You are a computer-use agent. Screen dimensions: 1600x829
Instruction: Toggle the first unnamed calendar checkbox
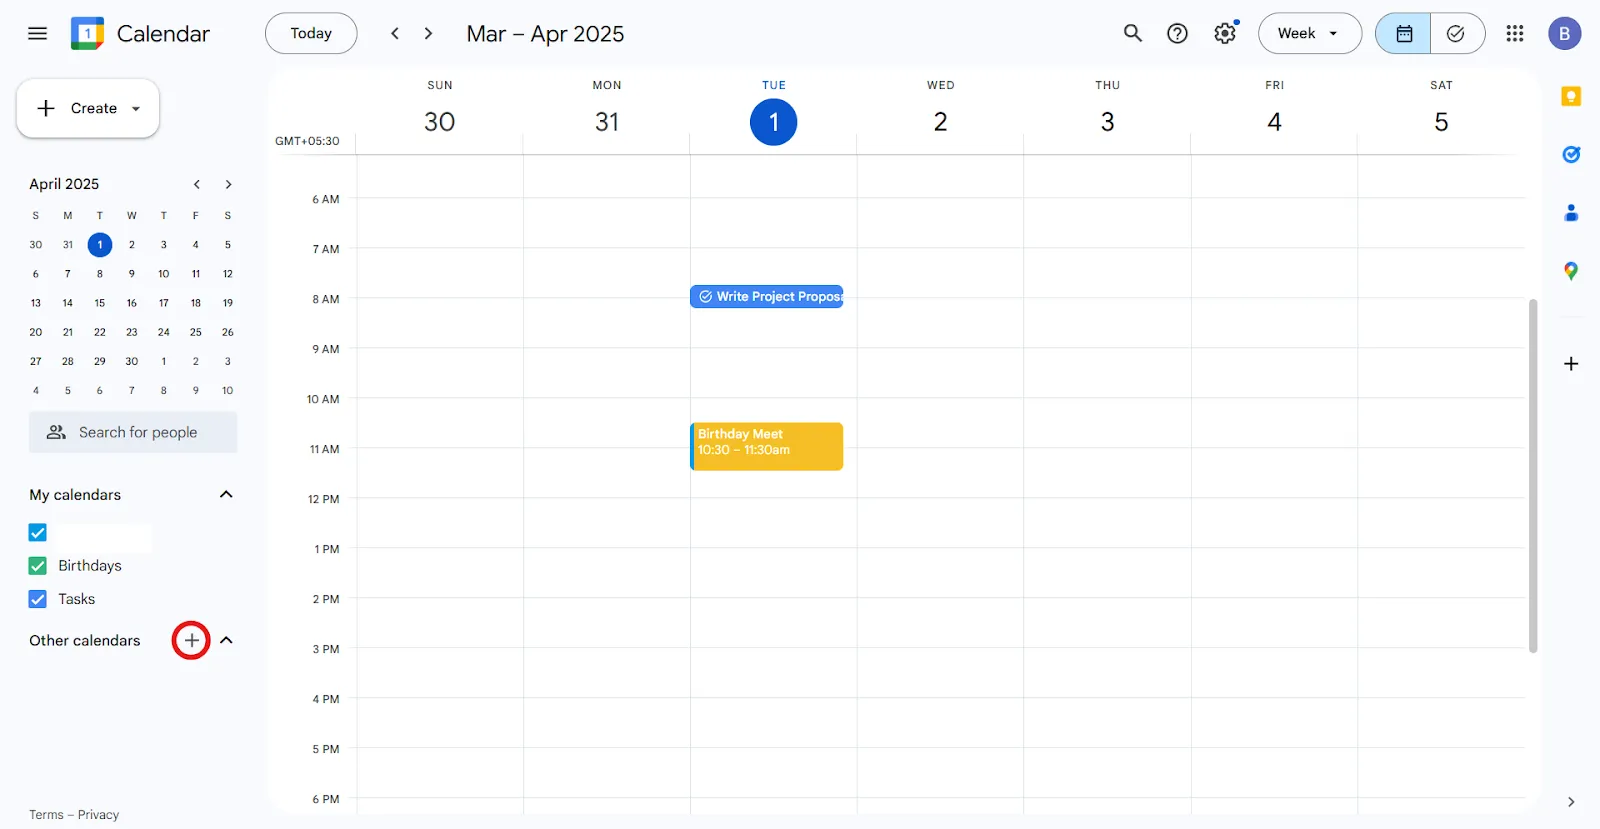point(38,533)
